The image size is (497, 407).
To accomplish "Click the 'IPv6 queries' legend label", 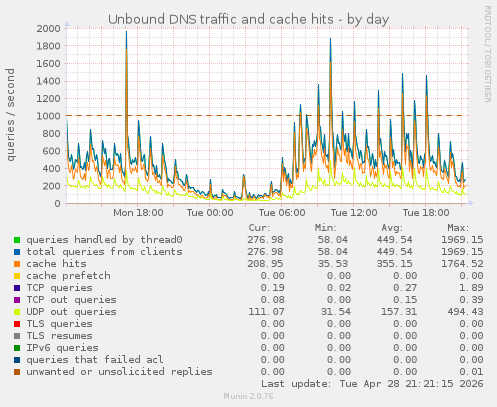I will coord(62,348).
